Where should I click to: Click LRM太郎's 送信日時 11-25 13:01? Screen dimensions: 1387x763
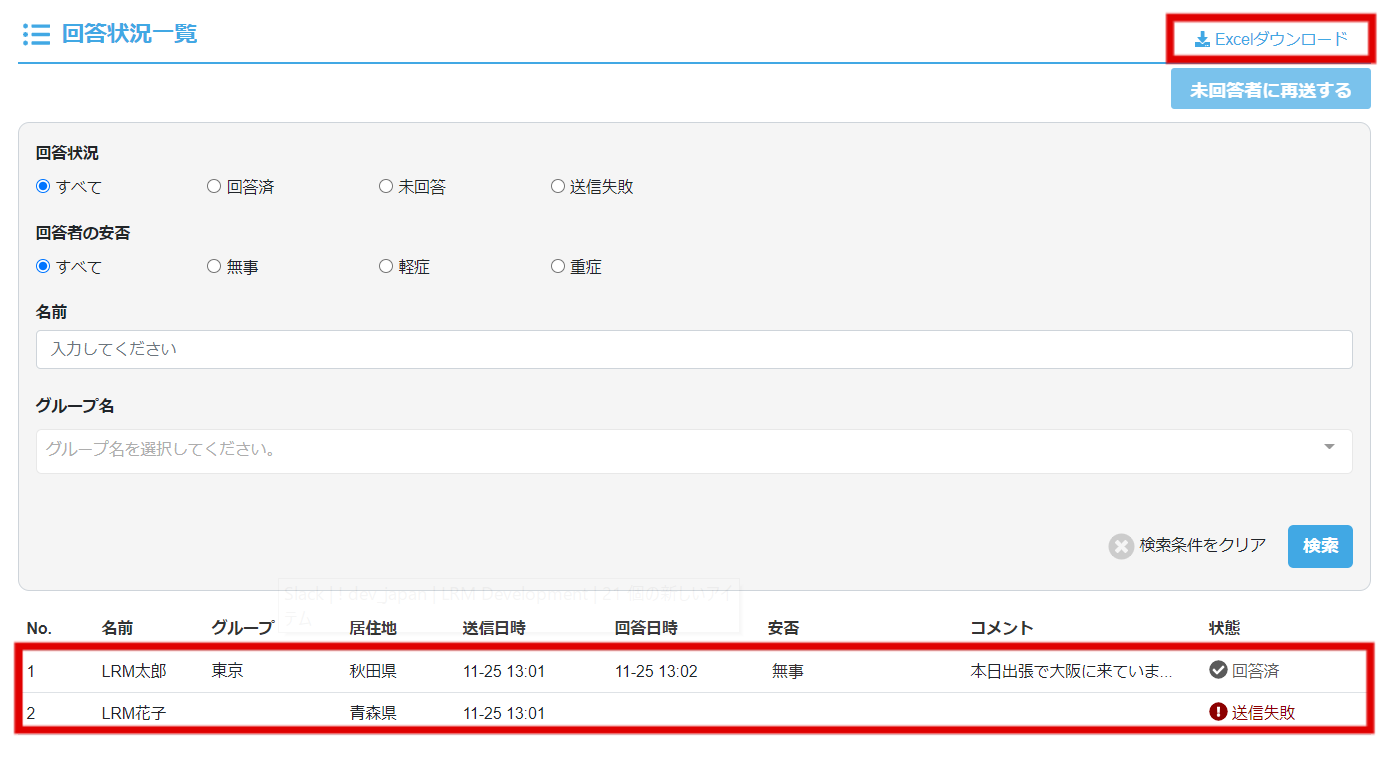pos(504,671)
